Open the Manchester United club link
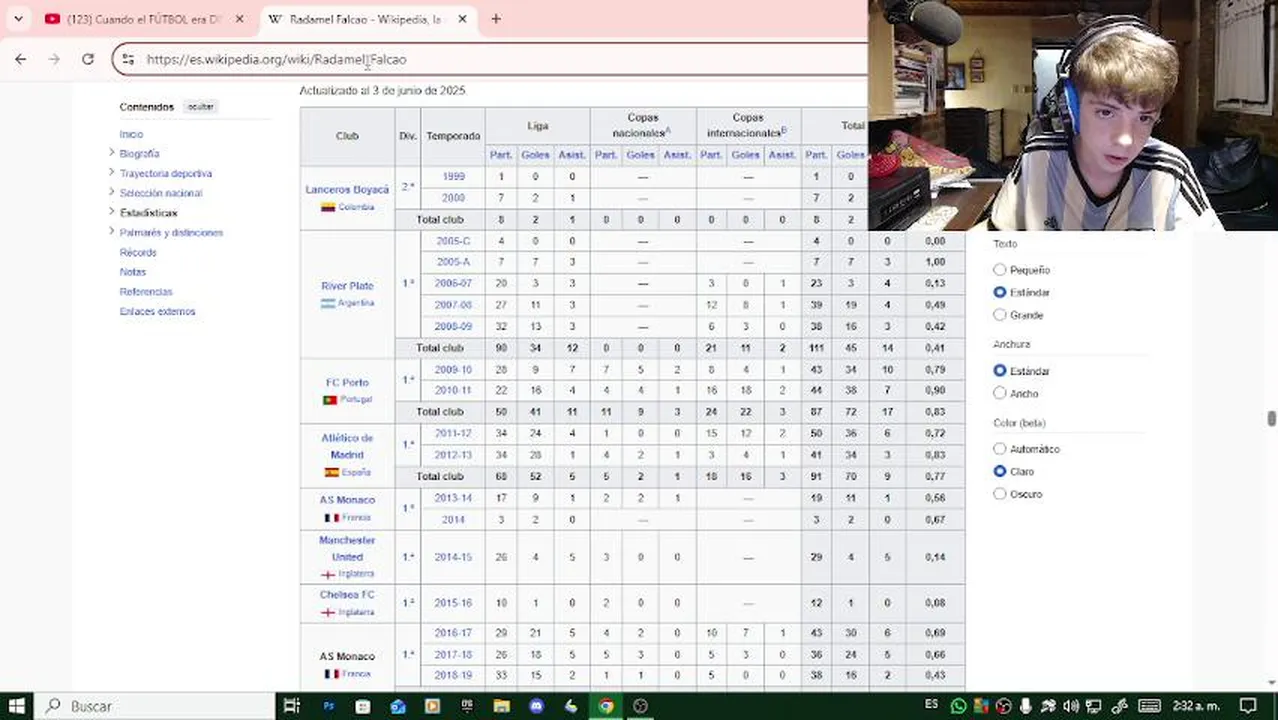 347,548
